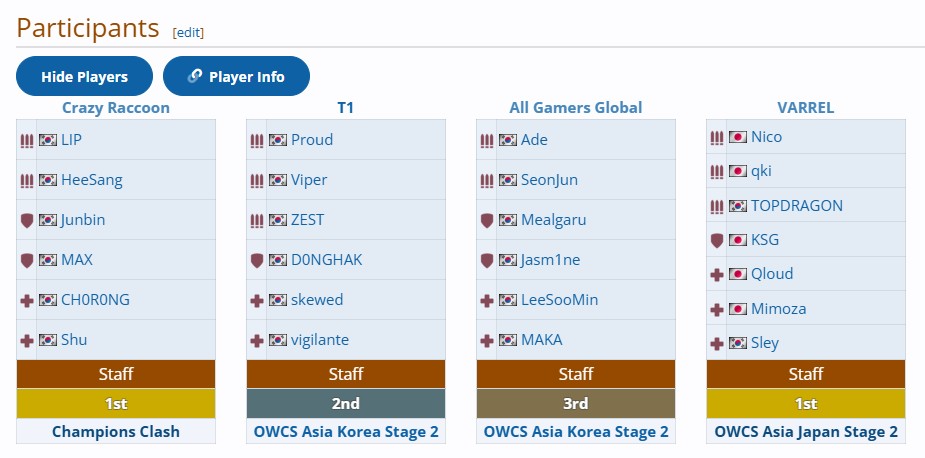Open the OWCS Asia Japan Stage 2 link
This screenshot has width=925, height=458.
806,432
